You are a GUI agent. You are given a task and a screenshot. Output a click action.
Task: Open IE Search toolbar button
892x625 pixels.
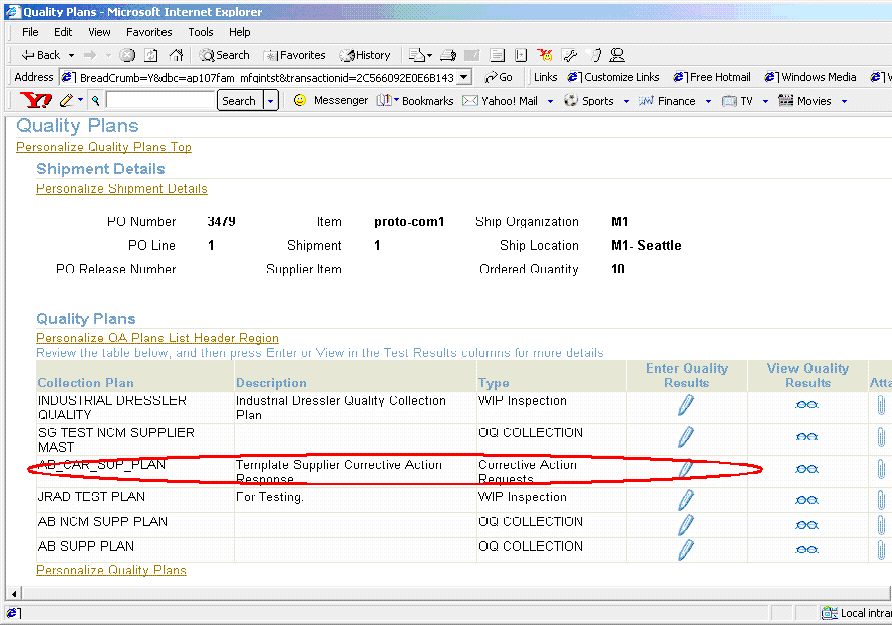point(225,55)
